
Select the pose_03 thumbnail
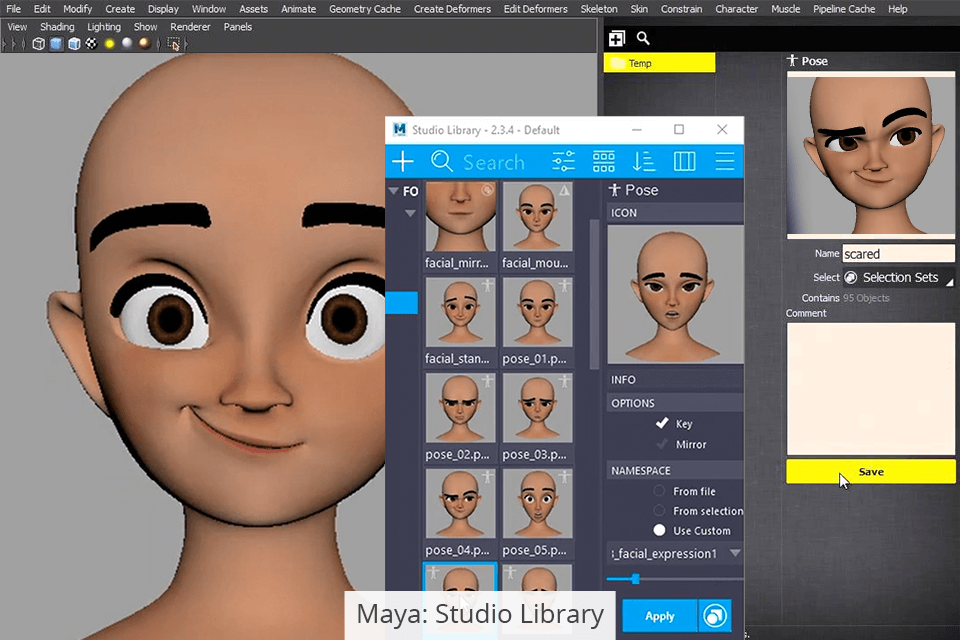tap(537, 408)
